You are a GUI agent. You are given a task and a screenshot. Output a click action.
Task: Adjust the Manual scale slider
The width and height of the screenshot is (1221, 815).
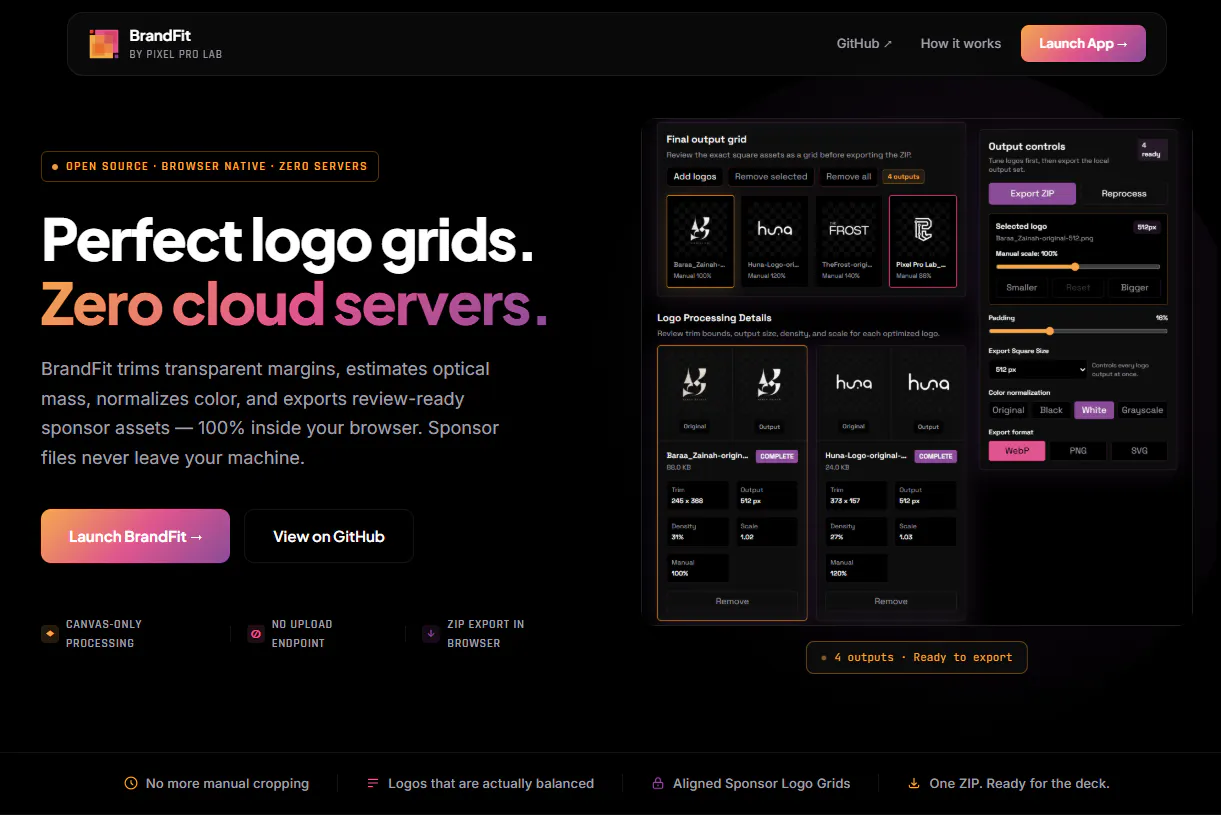coord(1078,266)
